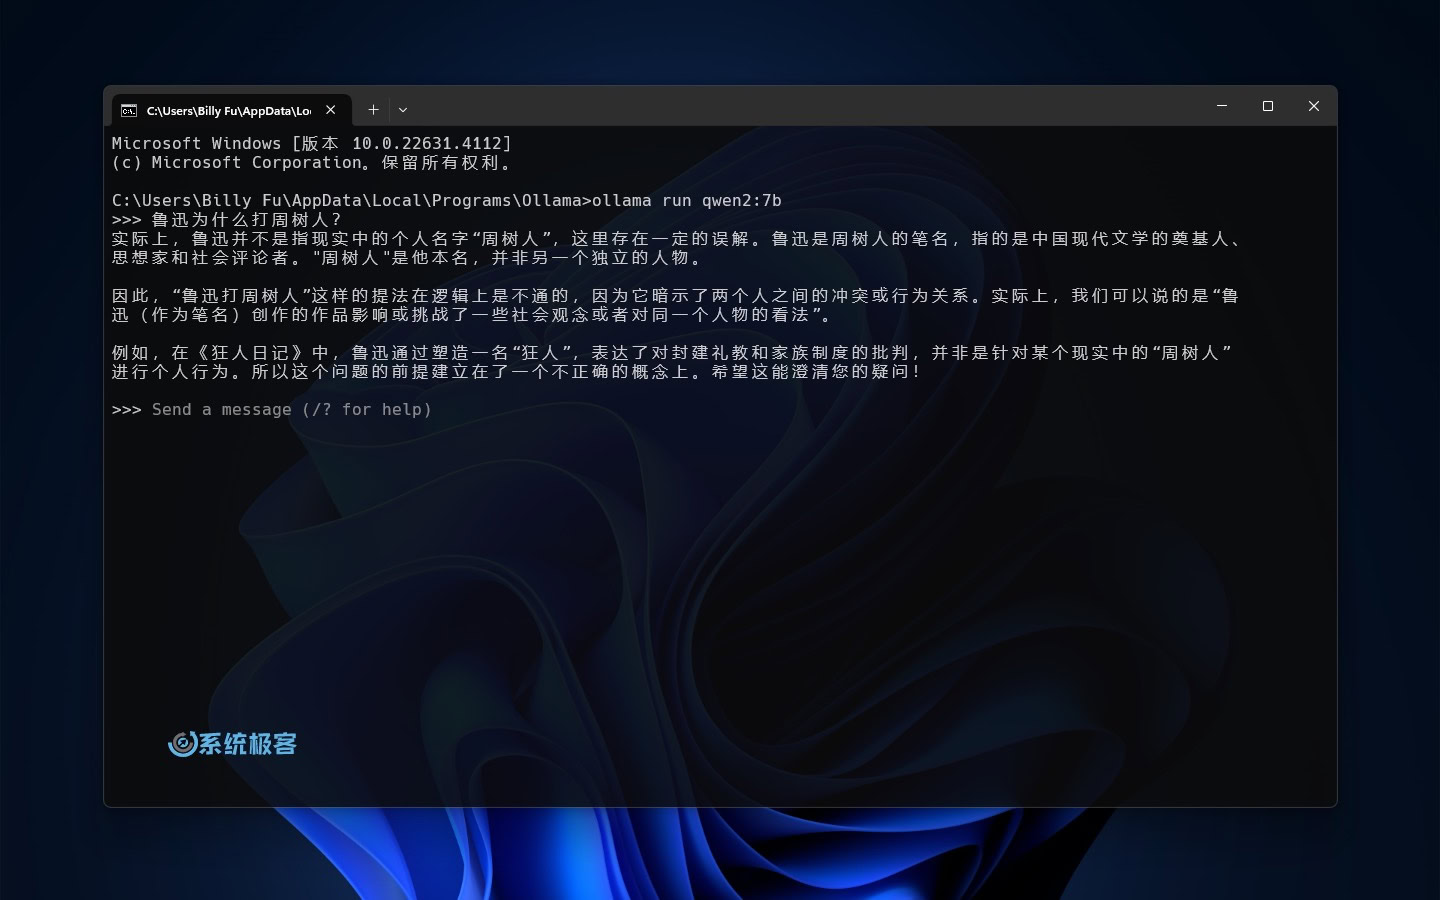Maximize the terminal window
This screenshot has height=900, width=1440.
(x=1268, y=106)
